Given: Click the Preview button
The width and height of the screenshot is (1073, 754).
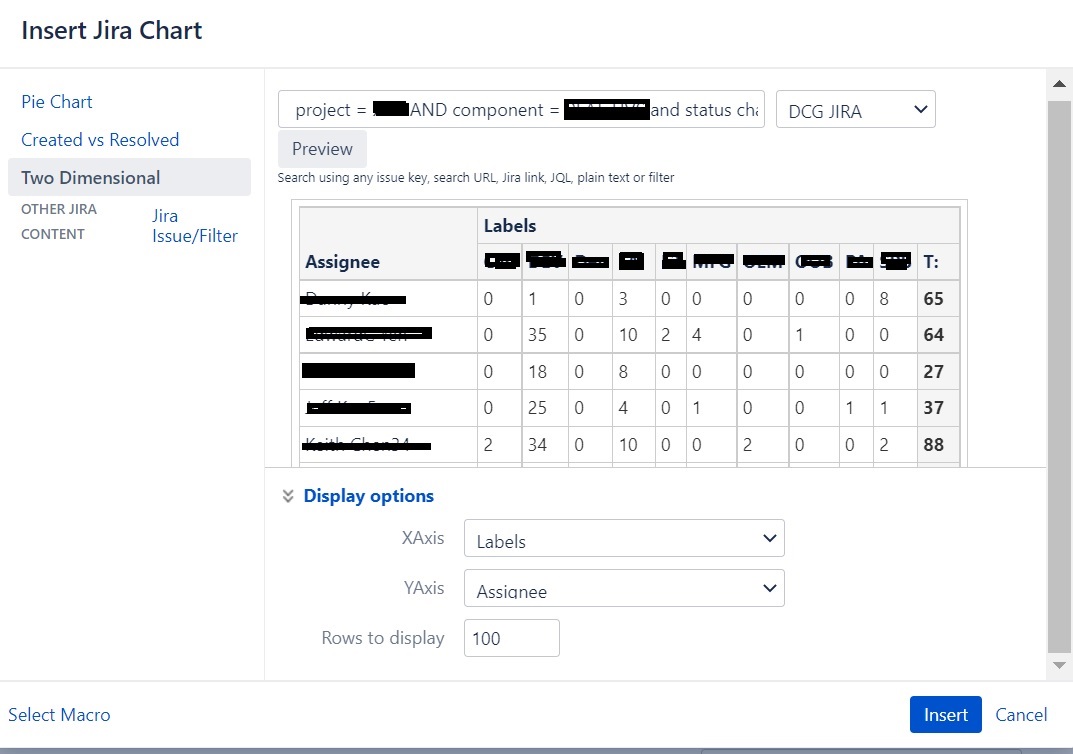Looking at the screenshot, I should click(x=322, y=148).
